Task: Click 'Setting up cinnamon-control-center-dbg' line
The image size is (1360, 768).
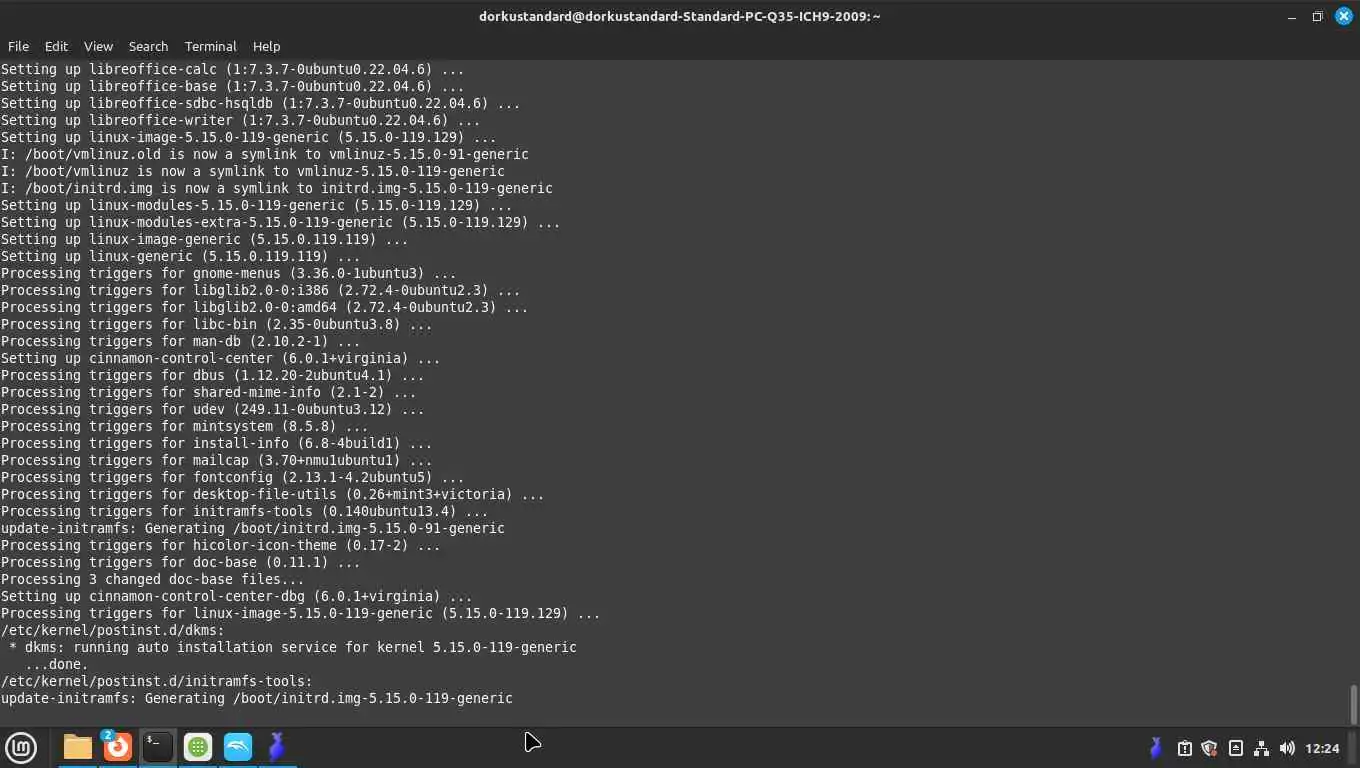Action: (x=236, y=596)
